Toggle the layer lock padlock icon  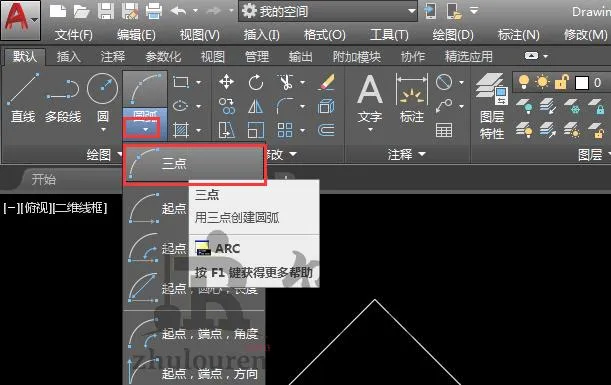pyautogui.click(x=562, y=82)
